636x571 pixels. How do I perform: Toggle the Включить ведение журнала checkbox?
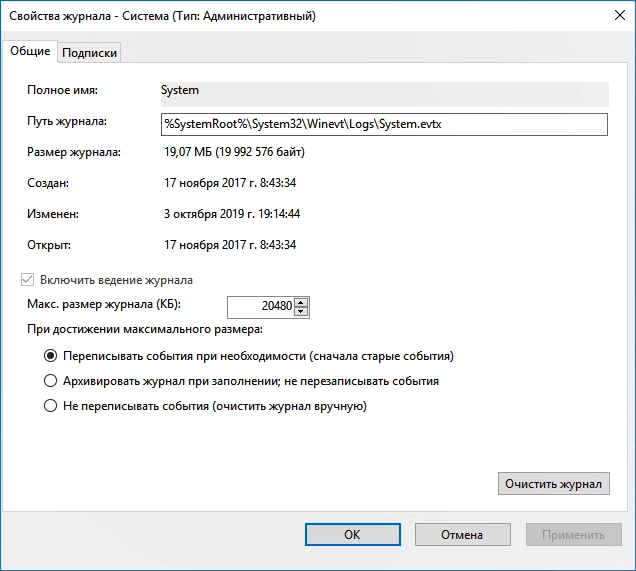pos(27,280)
